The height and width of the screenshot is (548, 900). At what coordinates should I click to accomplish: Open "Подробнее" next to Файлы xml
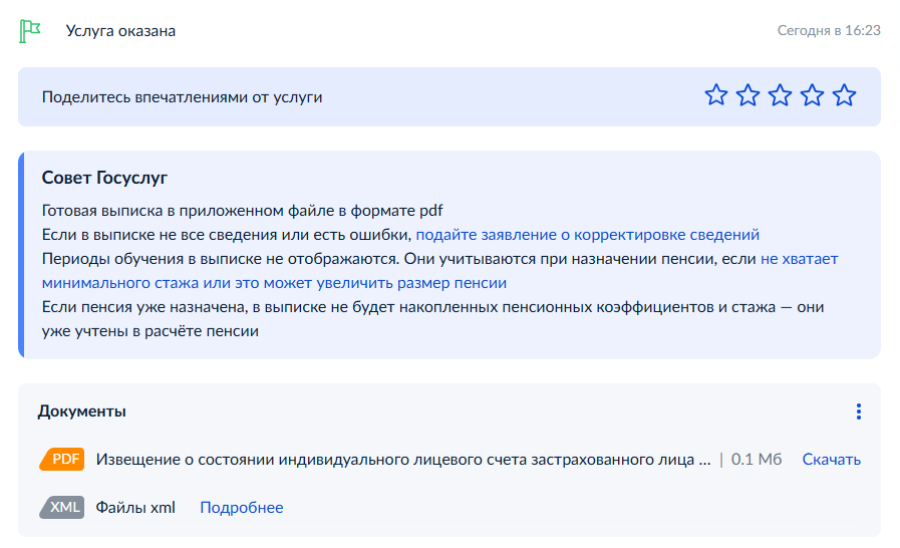241,507
